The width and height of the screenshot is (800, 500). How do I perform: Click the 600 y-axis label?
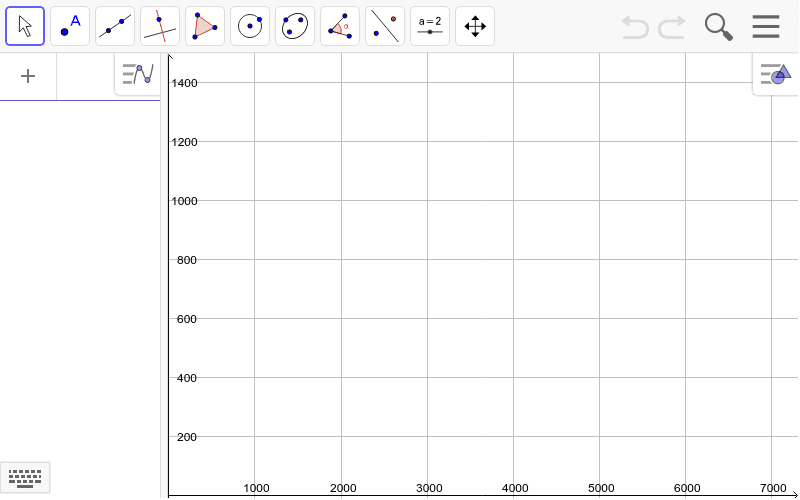click(187, 319)
